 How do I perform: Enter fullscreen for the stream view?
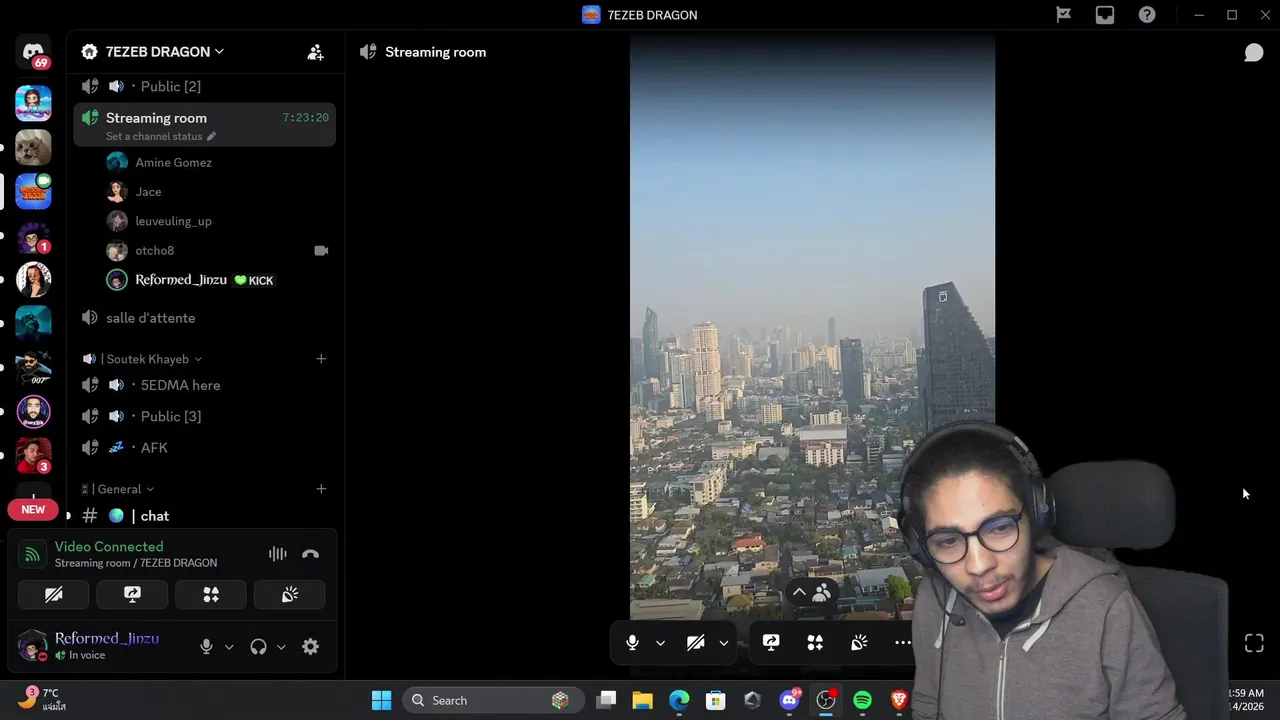(1254, 643)
